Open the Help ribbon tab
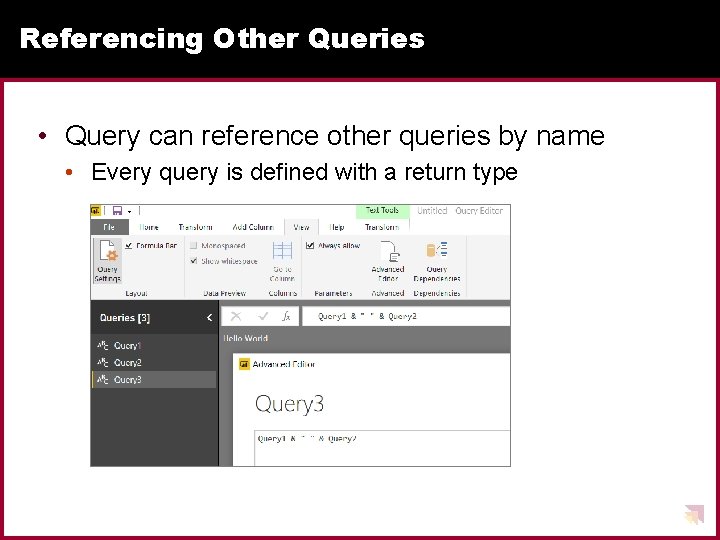This screenshot has width=720, height=540. (x=337, y=227)
